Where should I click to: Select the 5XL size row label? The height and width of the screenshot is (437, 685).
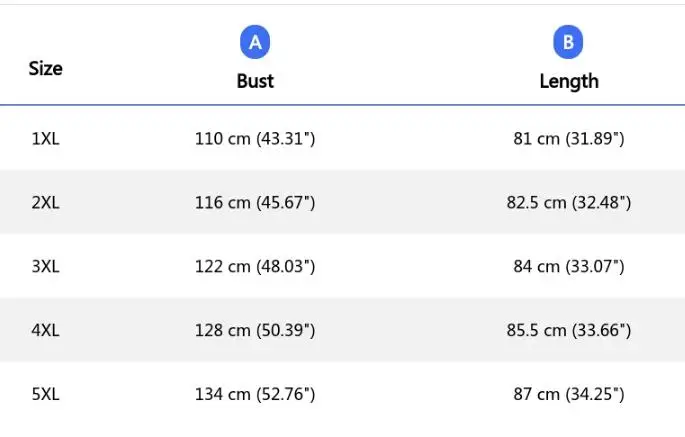45,394
